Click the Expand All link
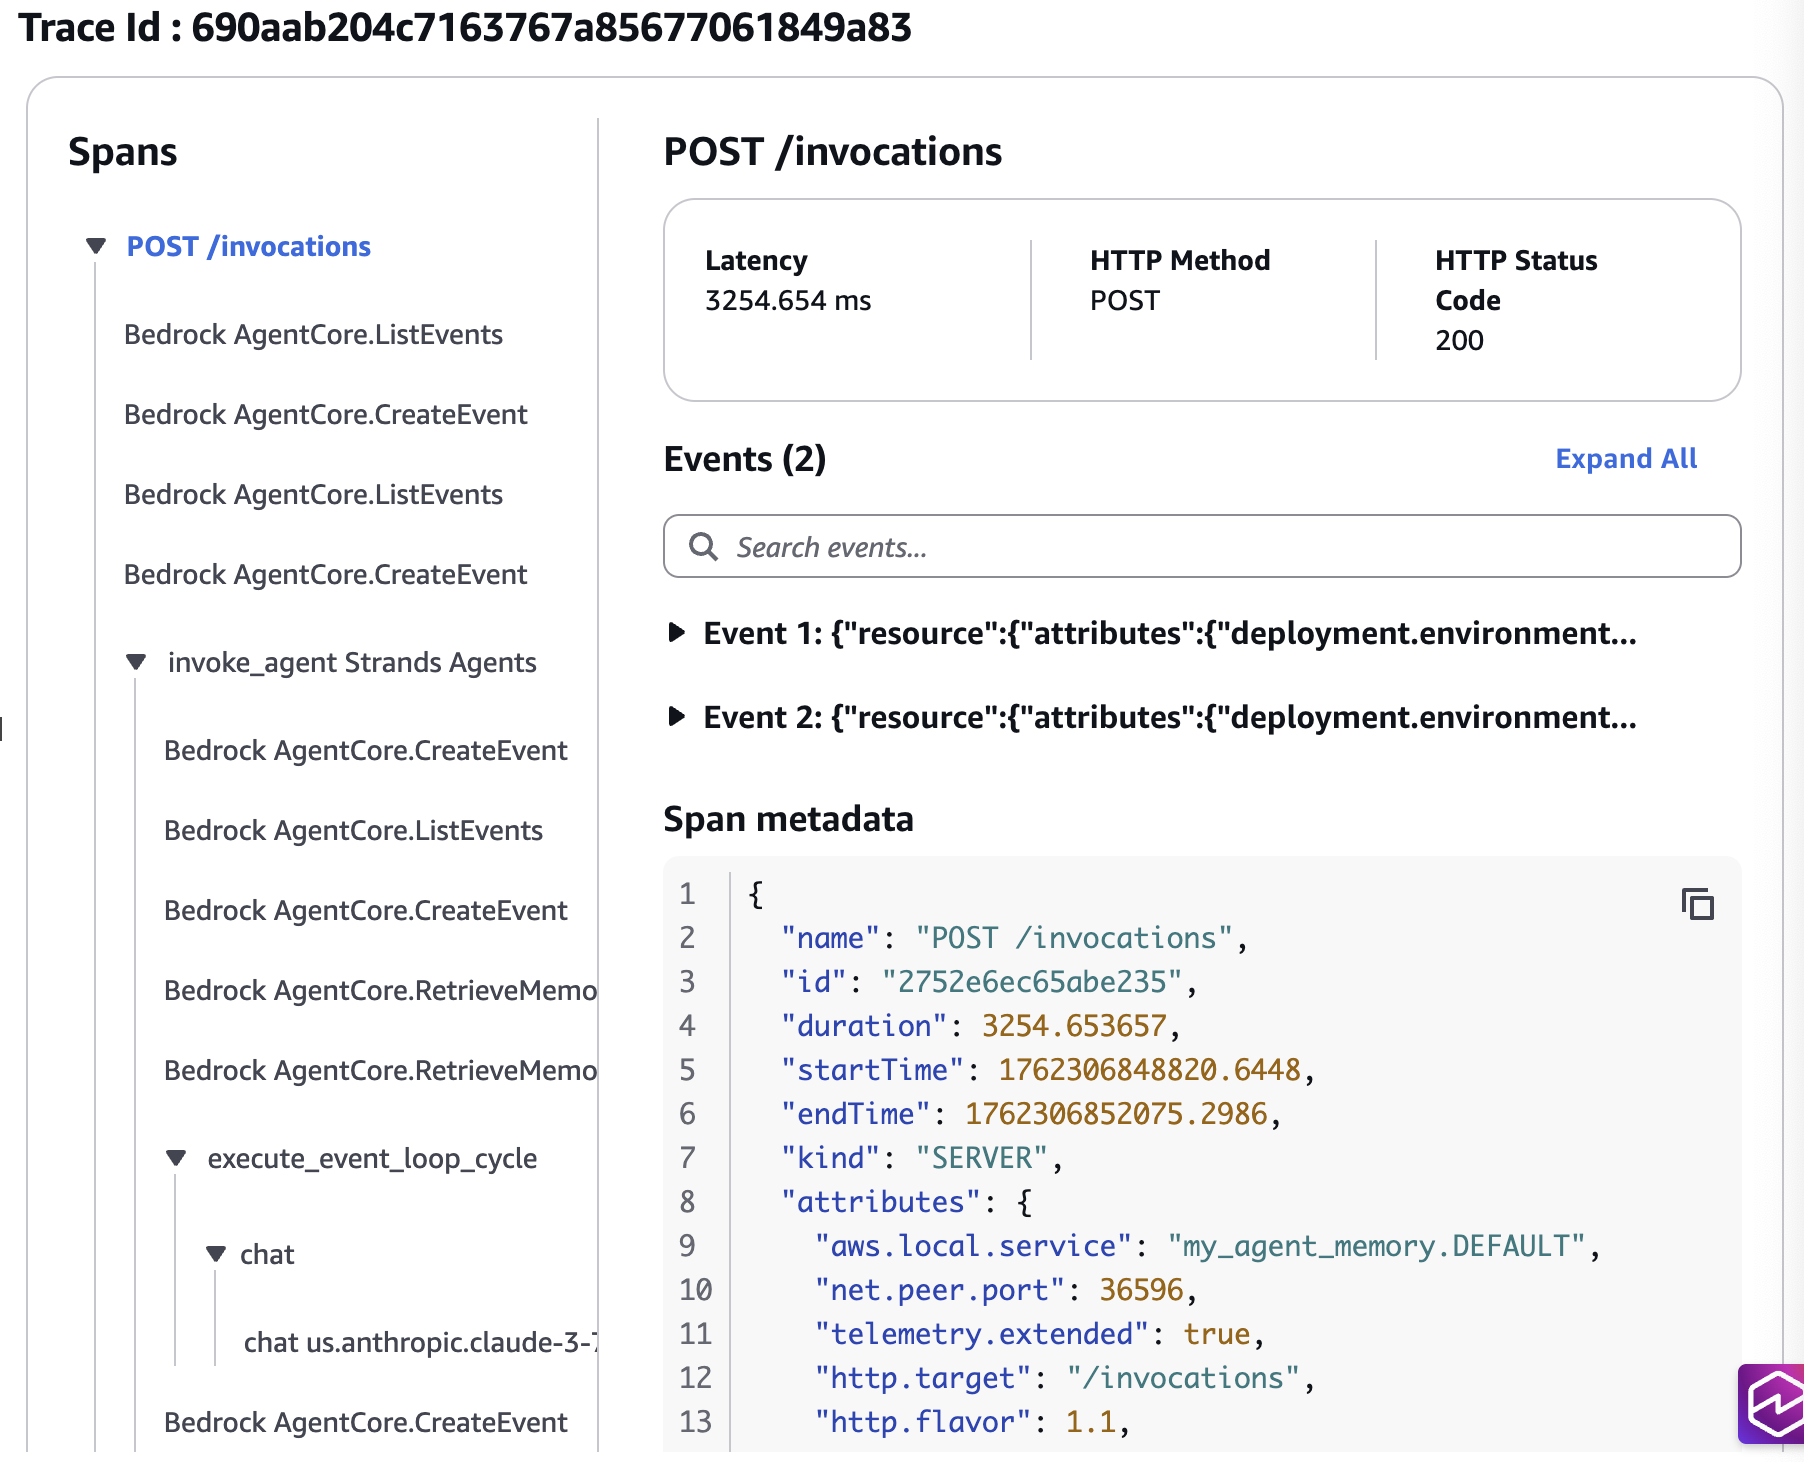1804x1462 pixels. pos(1626,458)
